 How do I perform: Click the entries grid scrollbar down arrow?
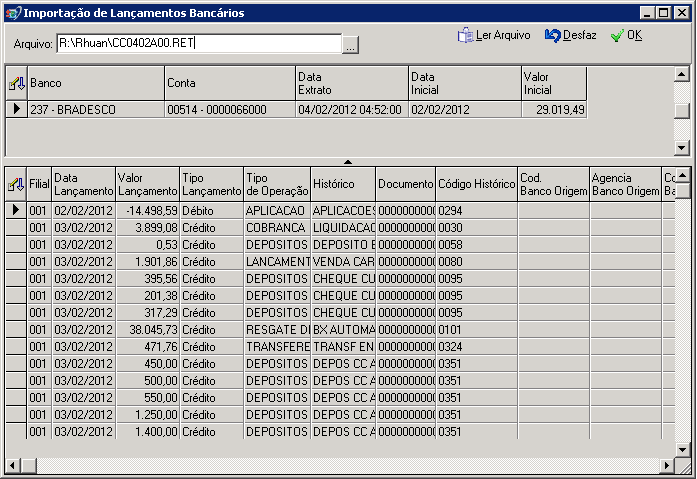[682, 449]
